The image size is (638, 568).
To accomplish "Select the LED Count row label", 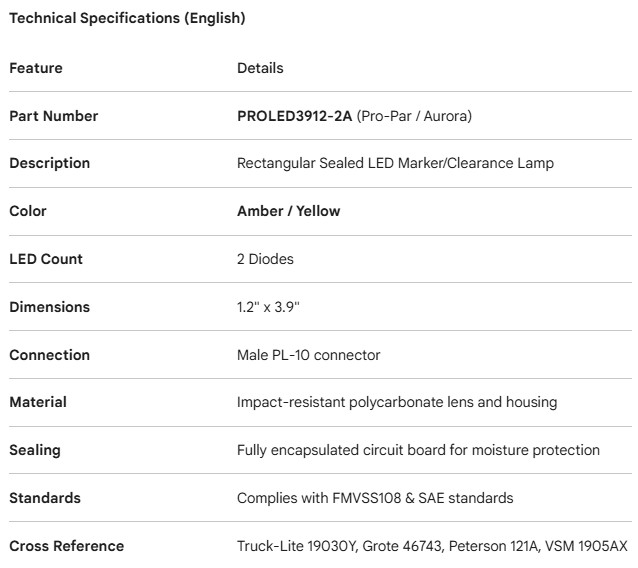I will point(46,259).
